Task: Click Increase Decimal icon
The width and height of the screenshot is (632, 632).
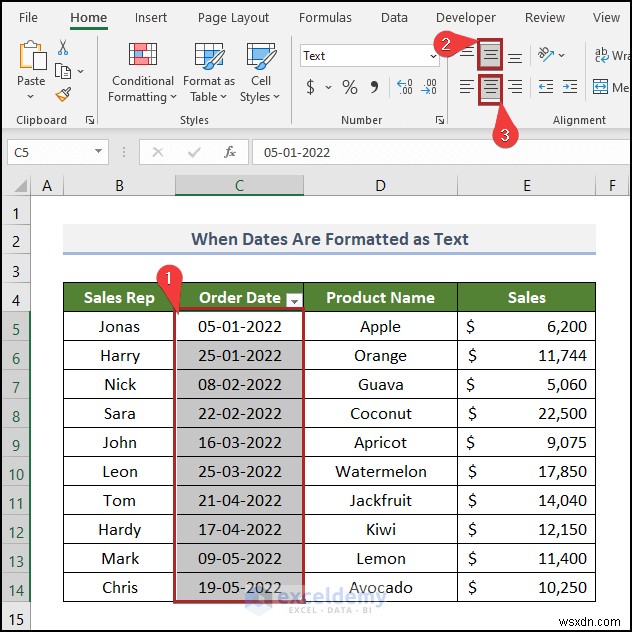Action: pos(404,87)
